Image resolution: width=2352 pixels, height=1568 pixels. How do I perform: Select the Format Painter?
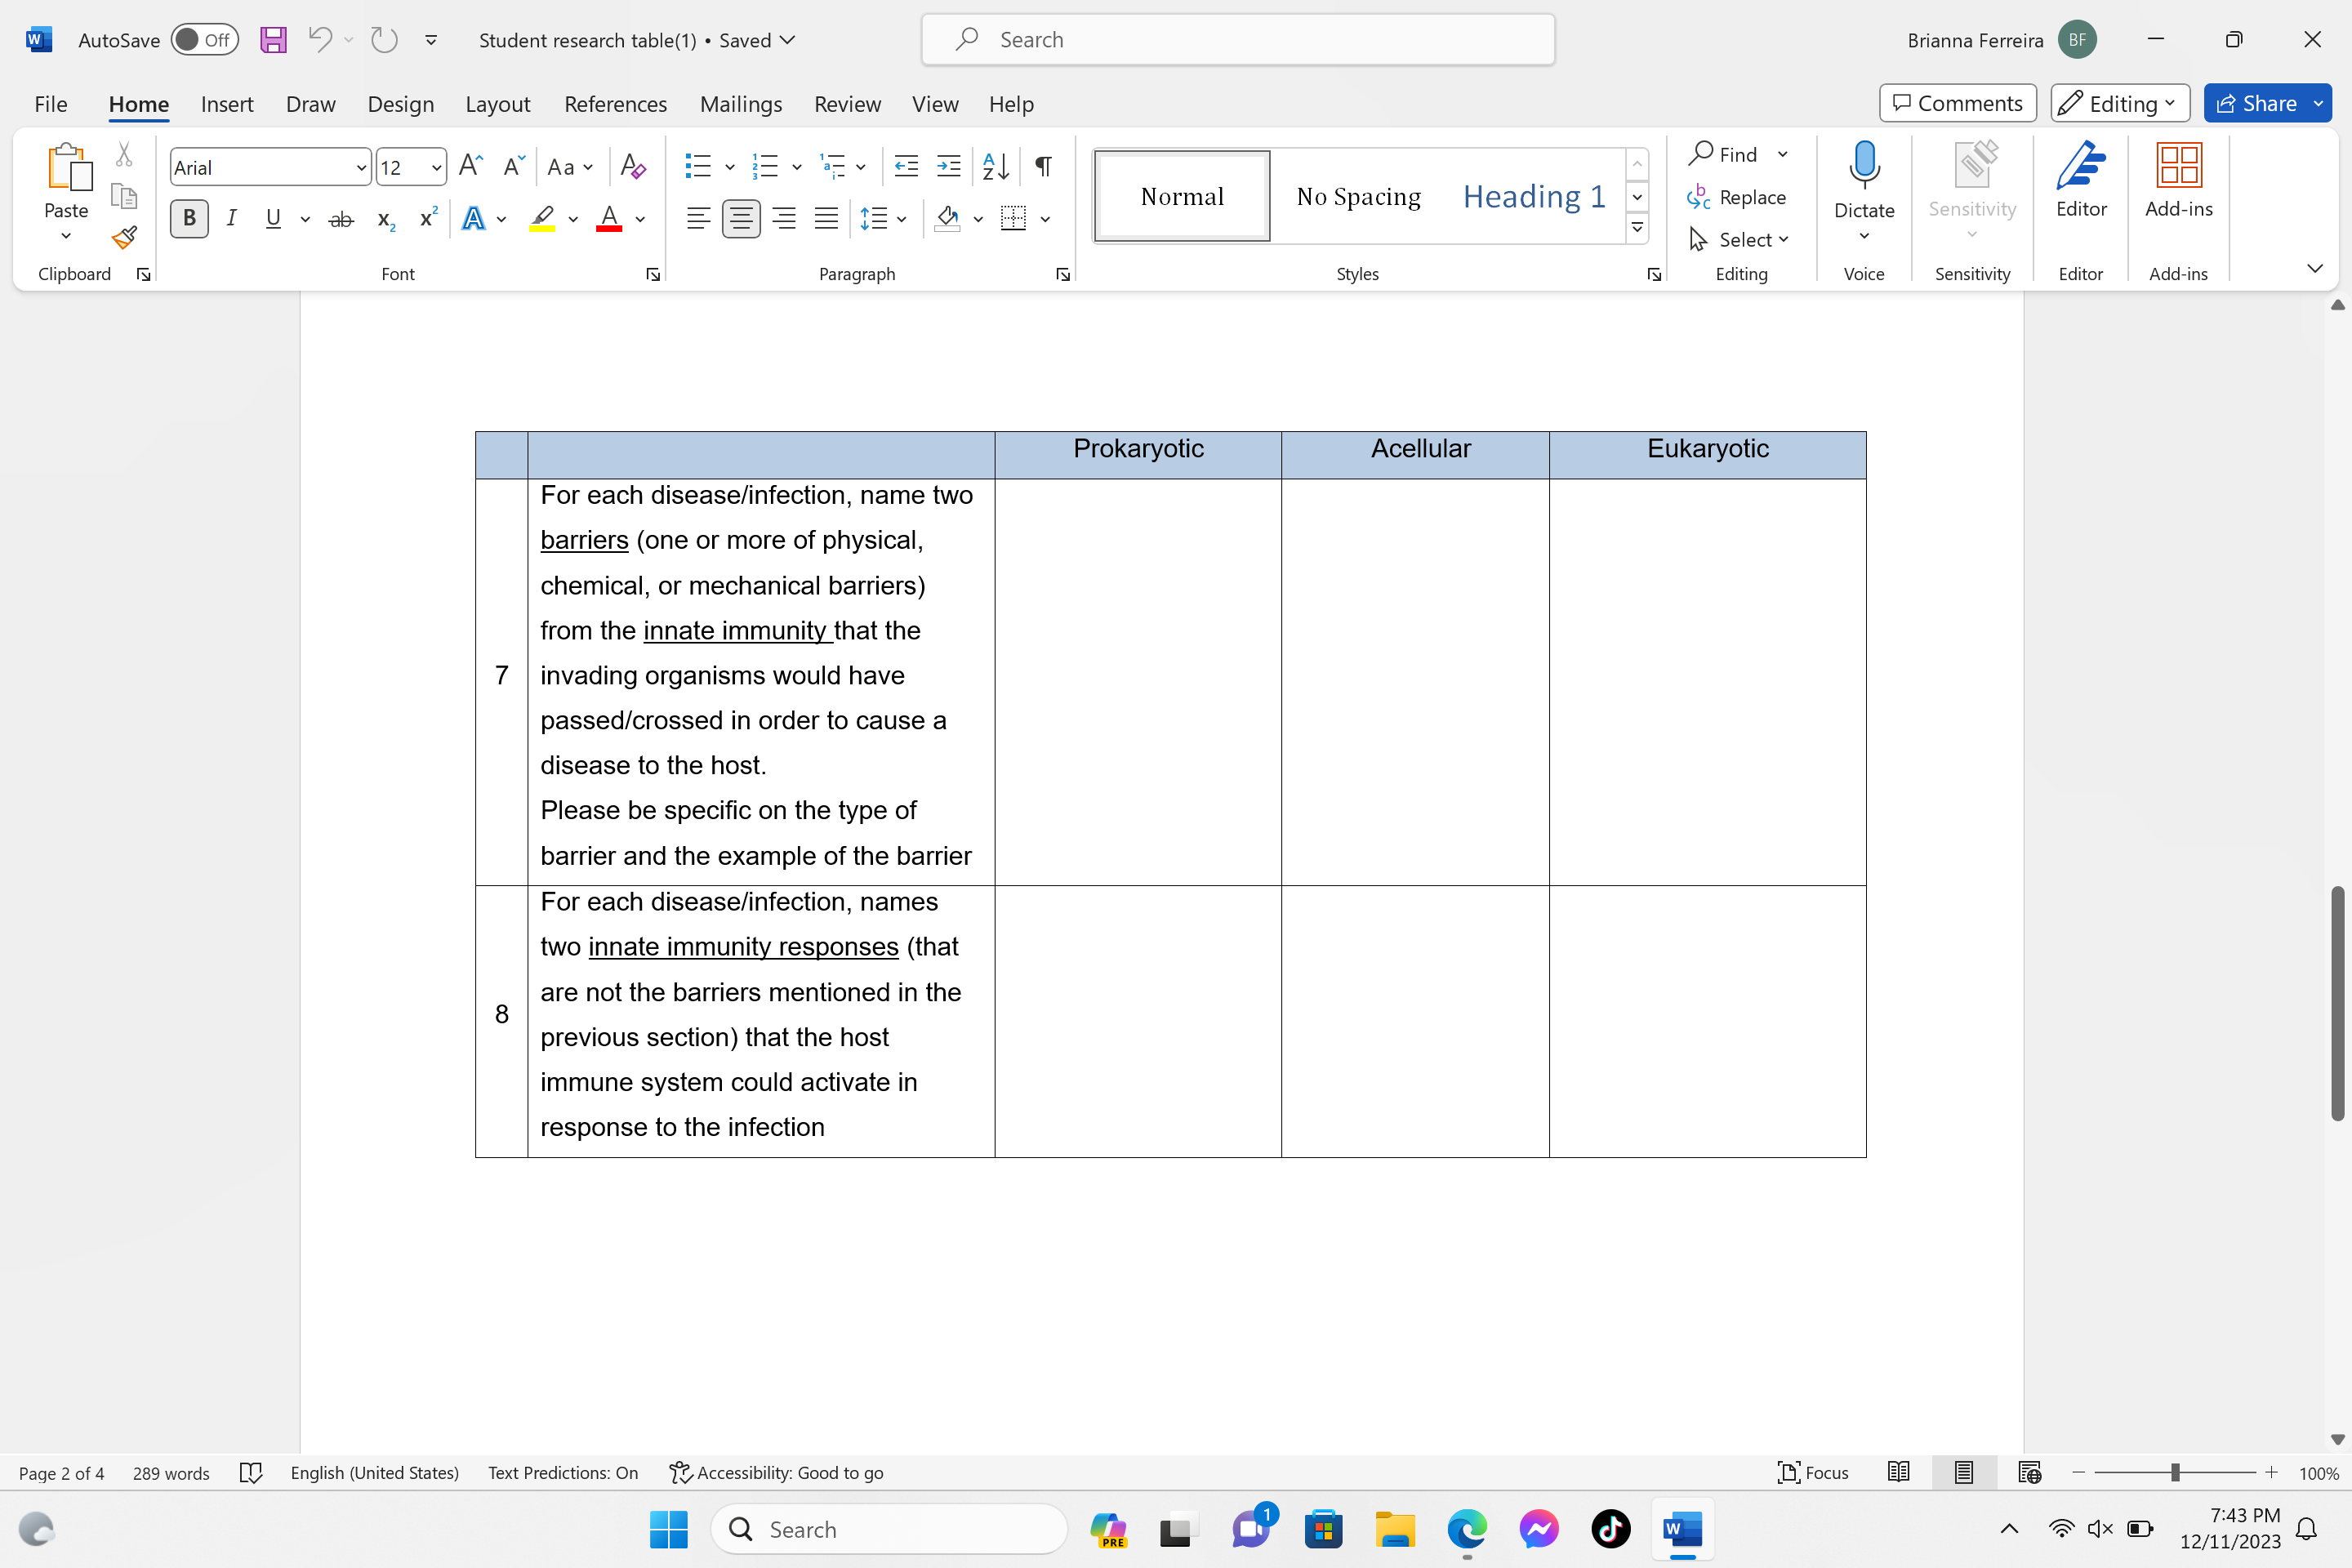point(123,237)
